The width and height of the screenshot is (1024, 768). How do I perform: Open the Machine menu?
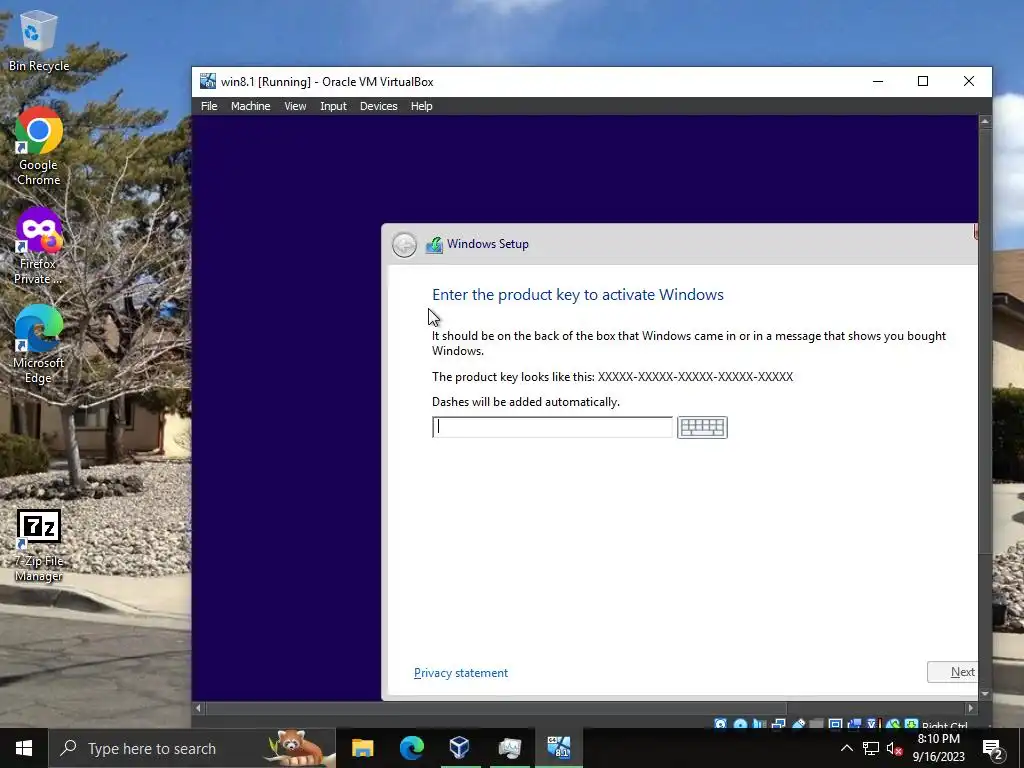click(x=250, y=106)
